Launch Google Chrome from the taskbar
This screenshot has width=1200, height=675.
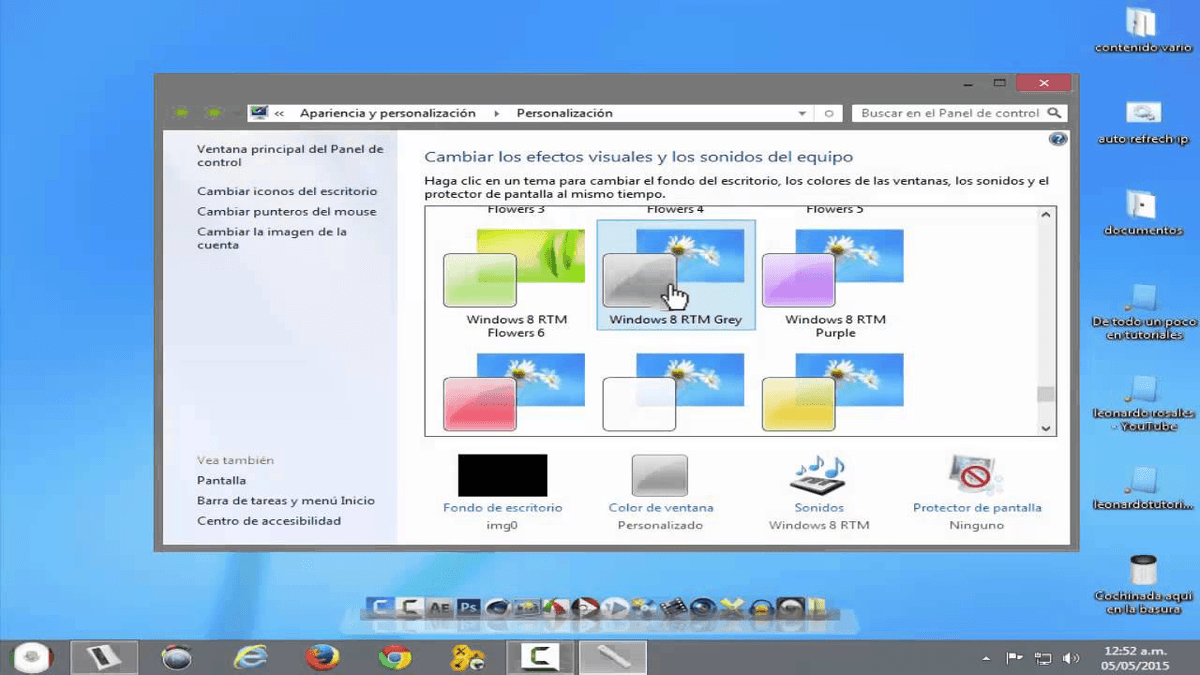pyautogui.click(x=394, y=657)
